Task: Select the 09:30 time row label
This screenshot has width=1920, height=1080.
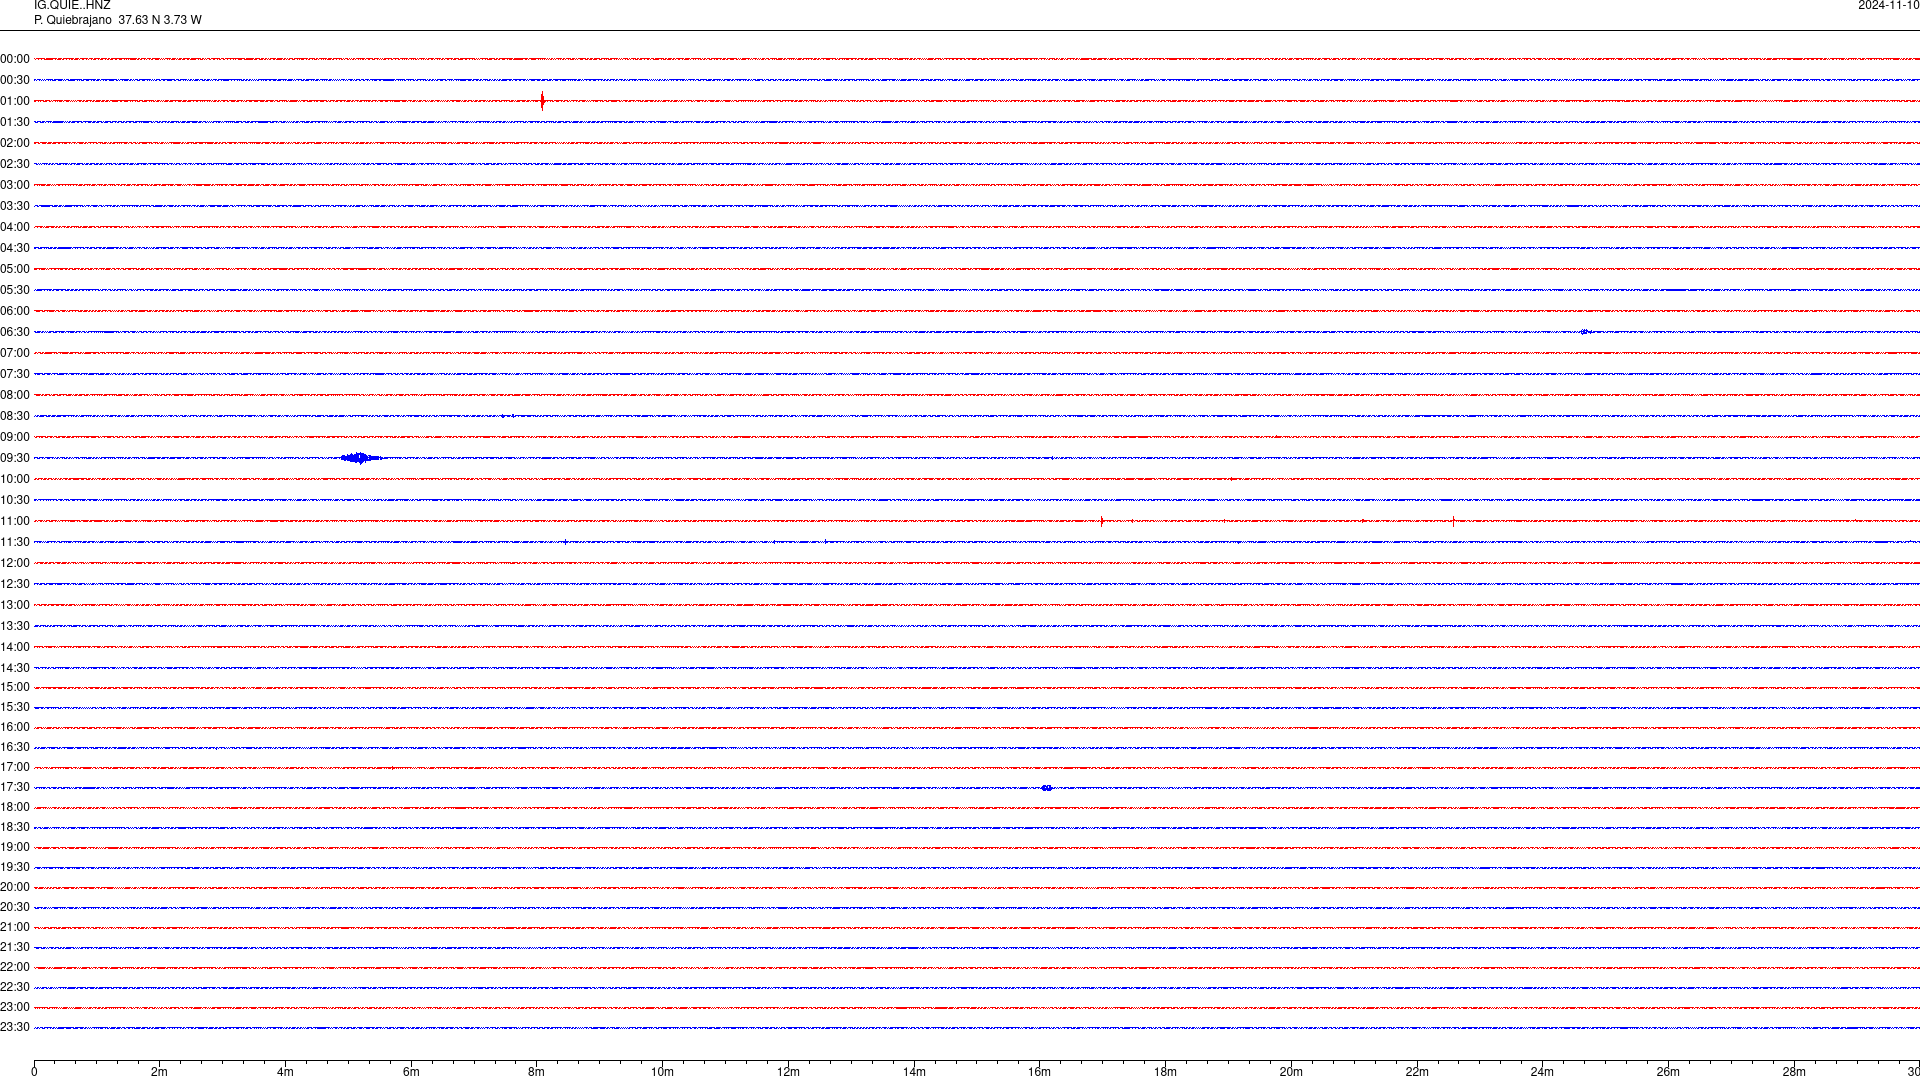Action: pyautogui.click(x=15, y=458)
